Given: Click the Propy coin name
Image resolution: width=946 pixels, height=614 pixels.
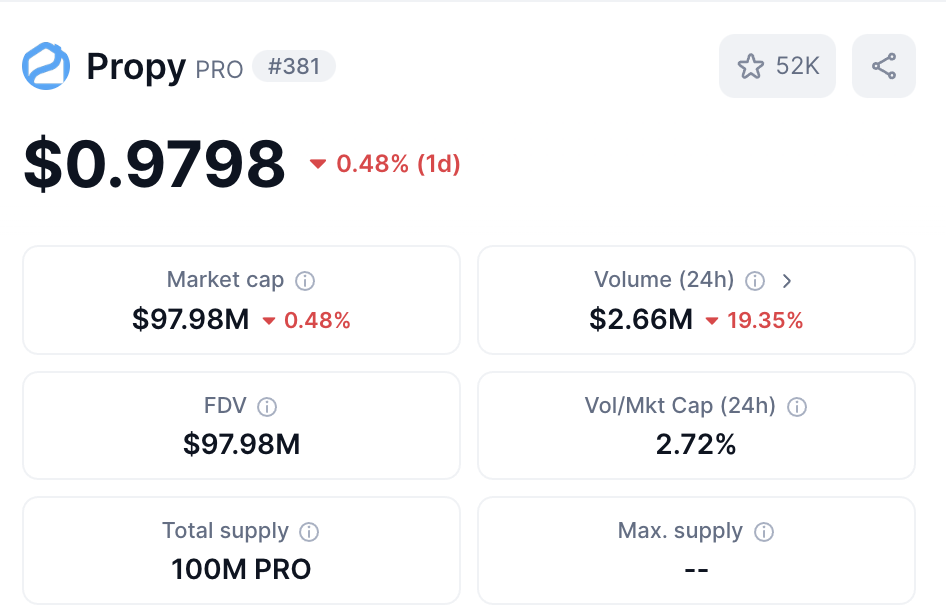Looking at the screenshot, I should coord(136,67).
